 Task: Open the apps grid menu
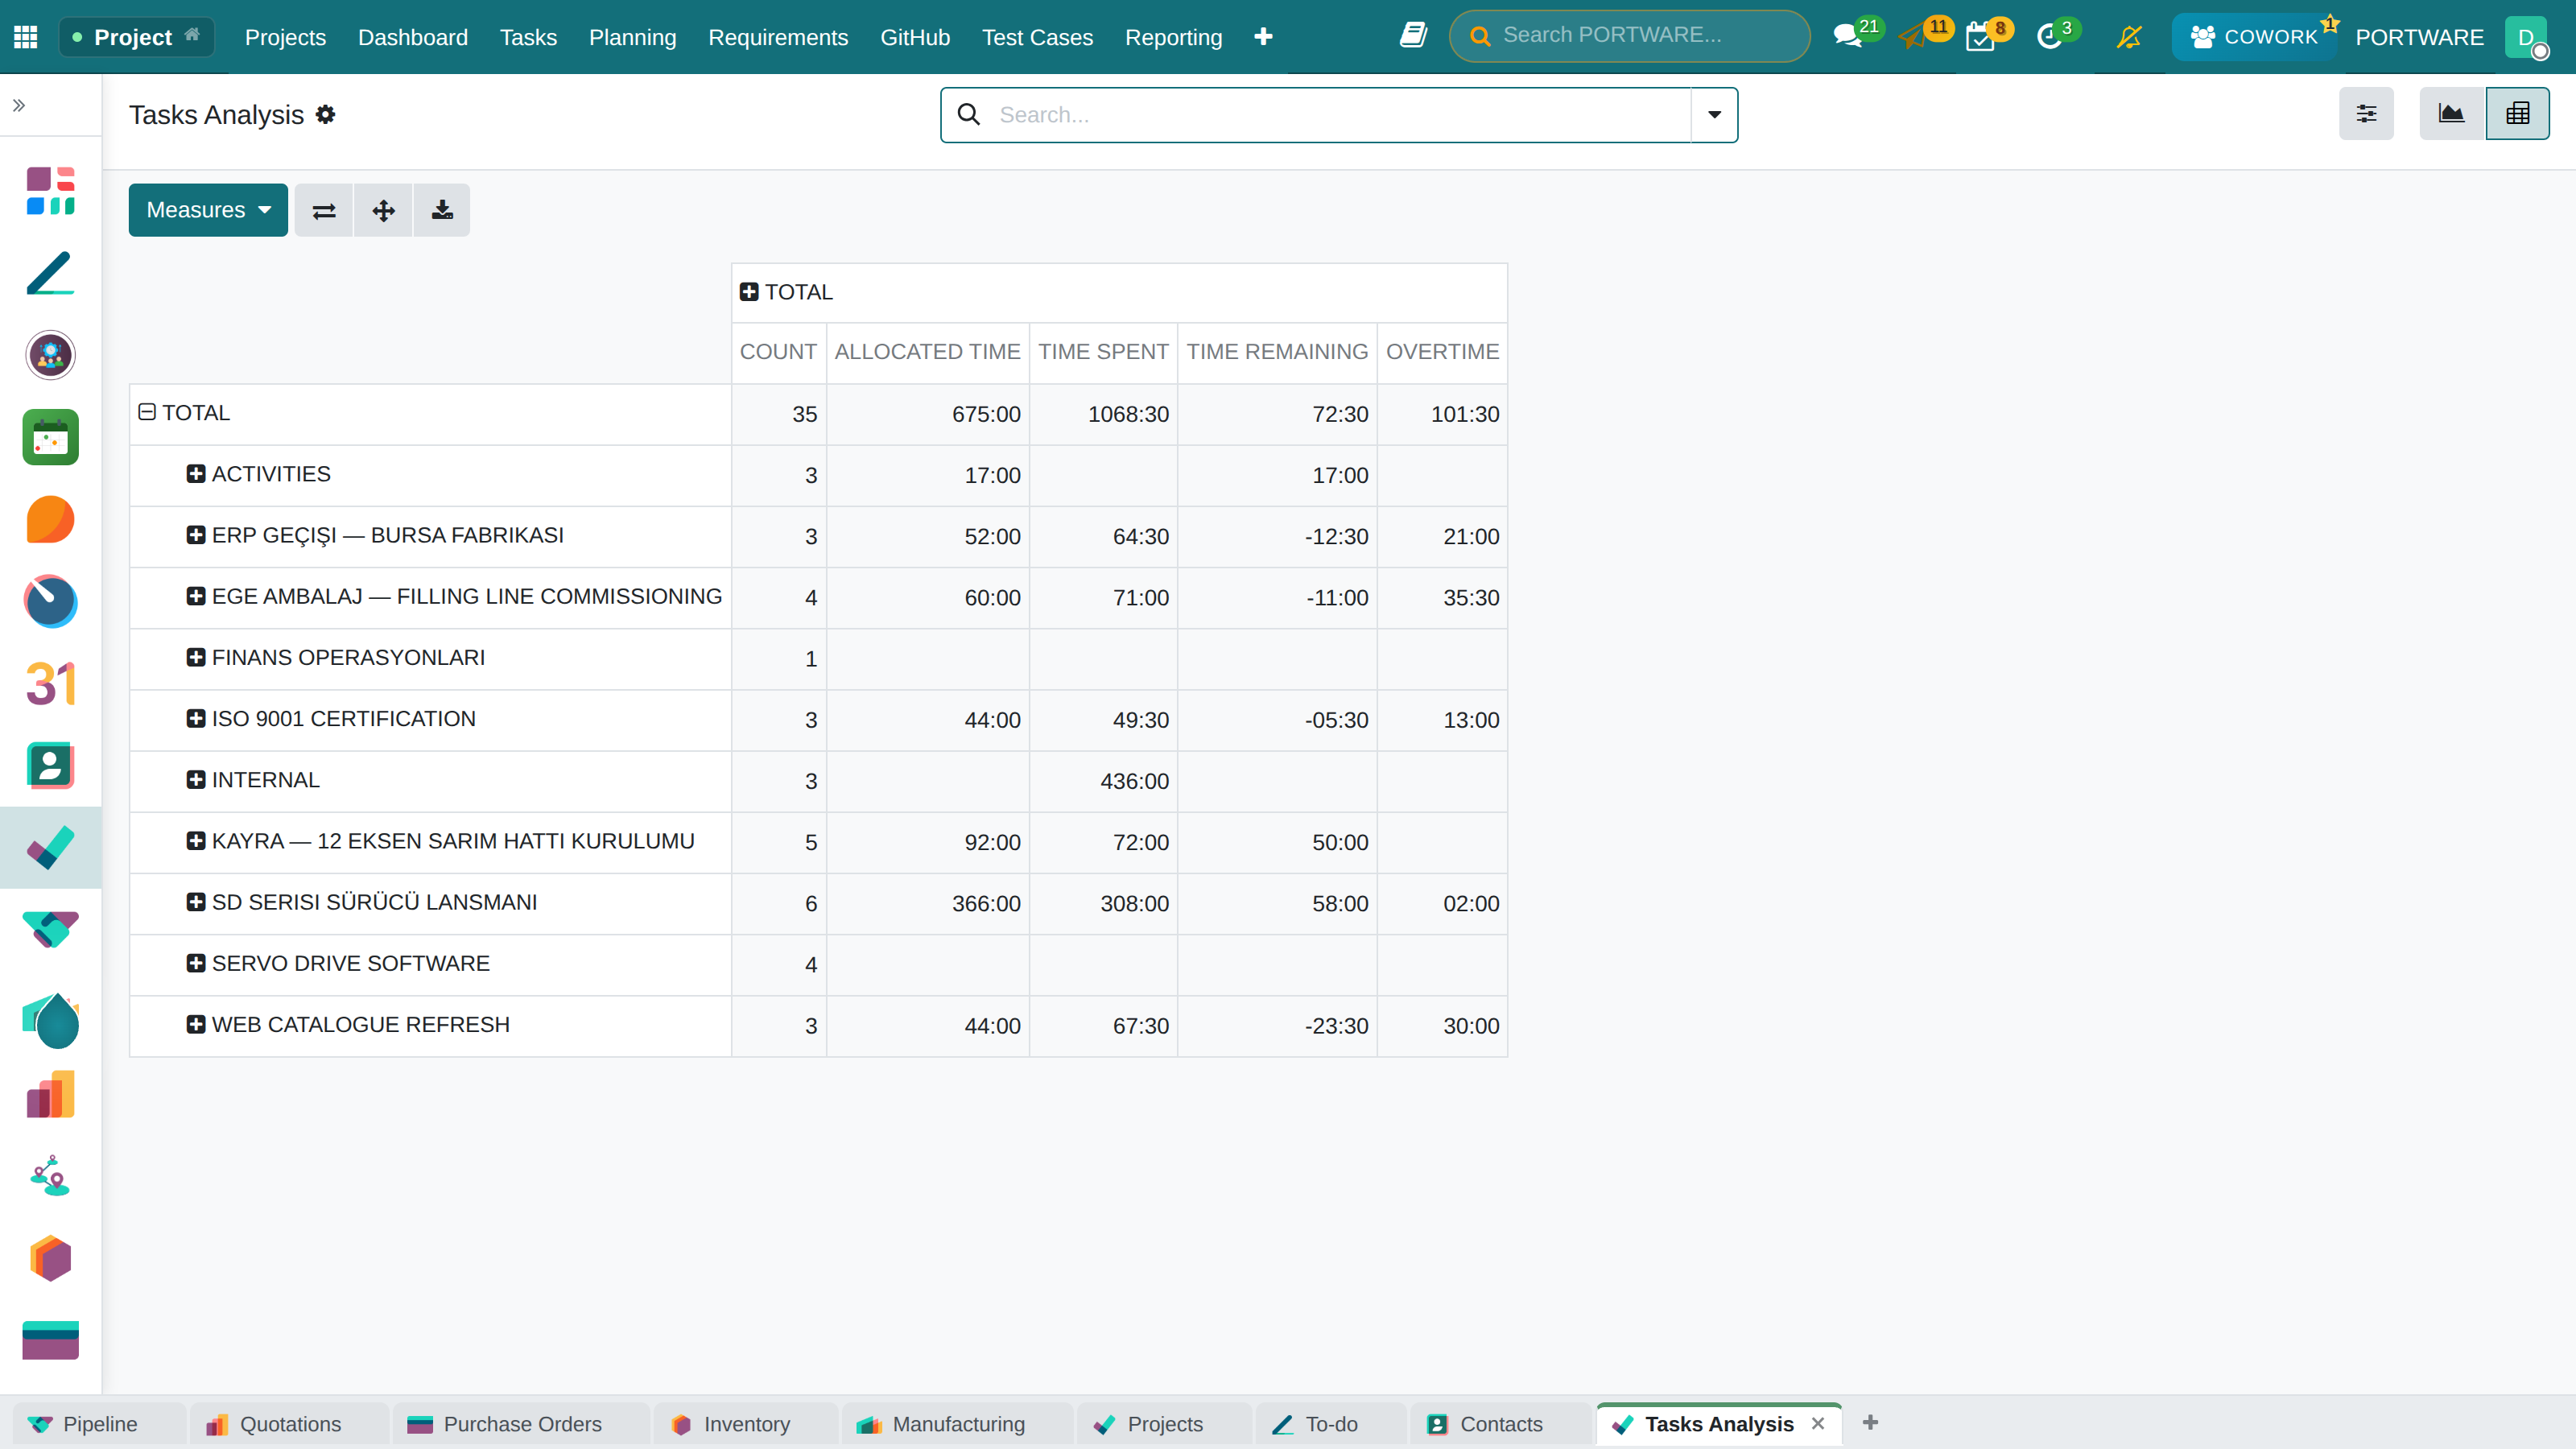pos(26,37)
